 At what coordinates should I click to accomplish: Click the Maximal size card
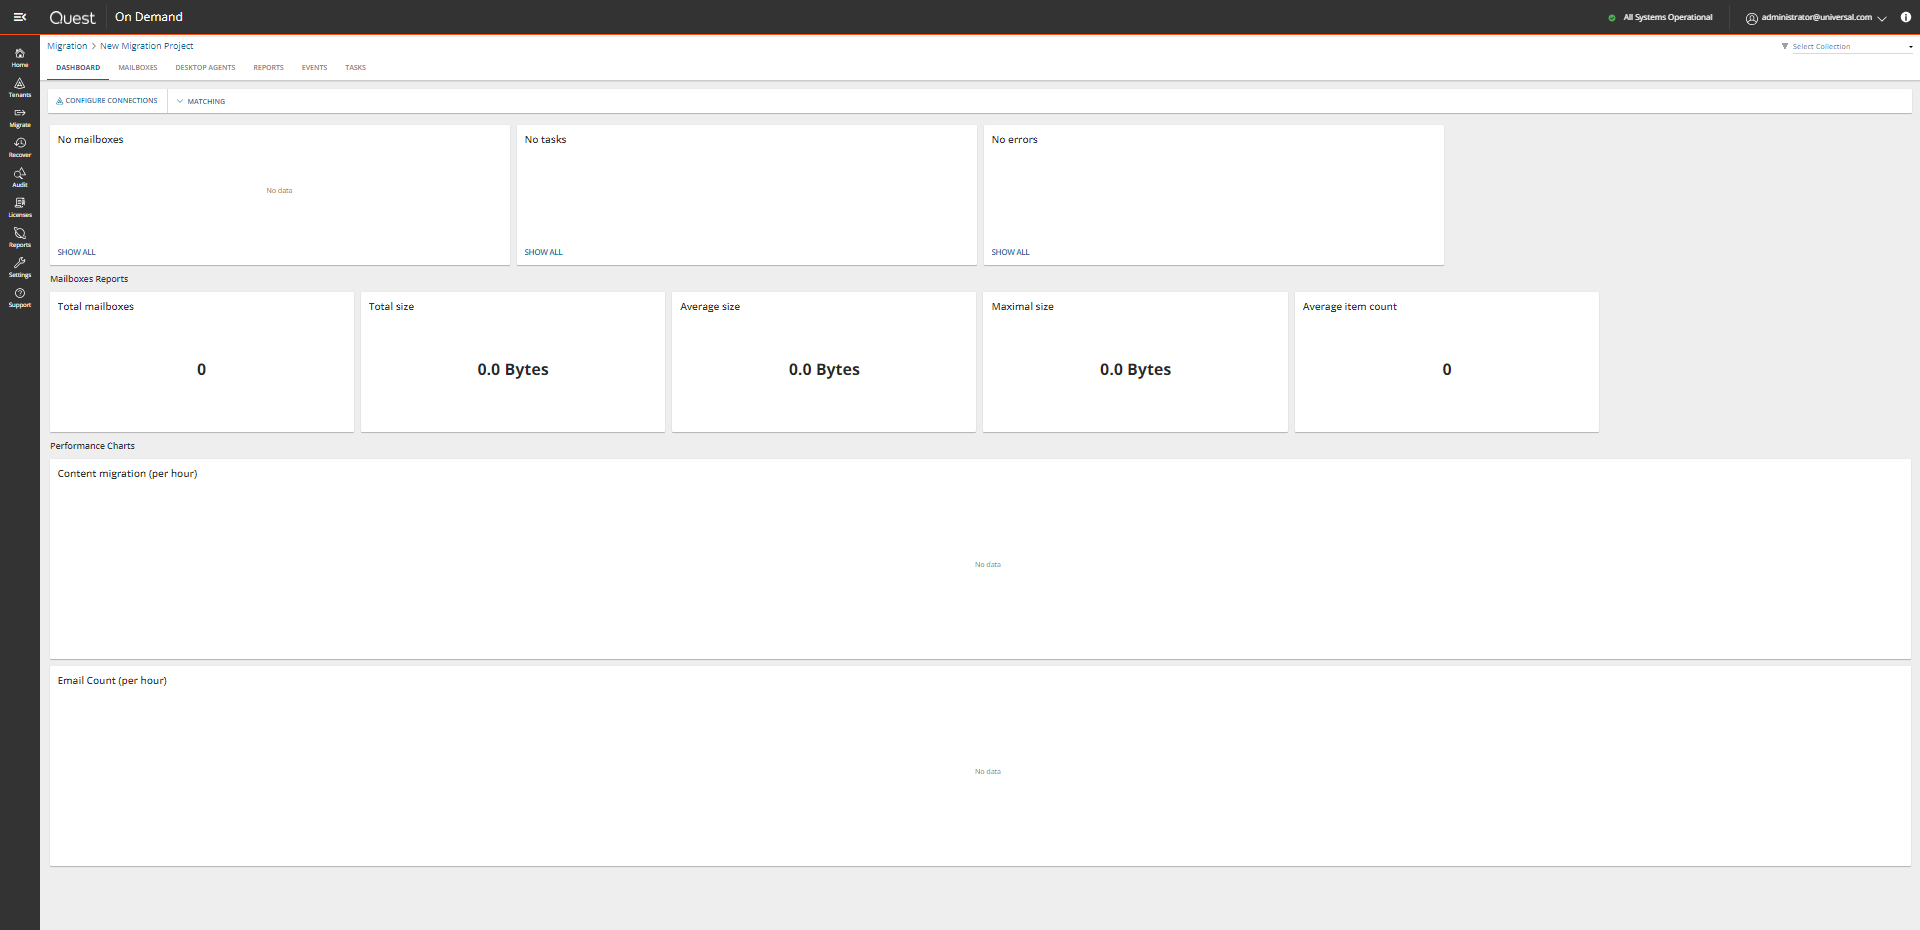point(1135,362)
